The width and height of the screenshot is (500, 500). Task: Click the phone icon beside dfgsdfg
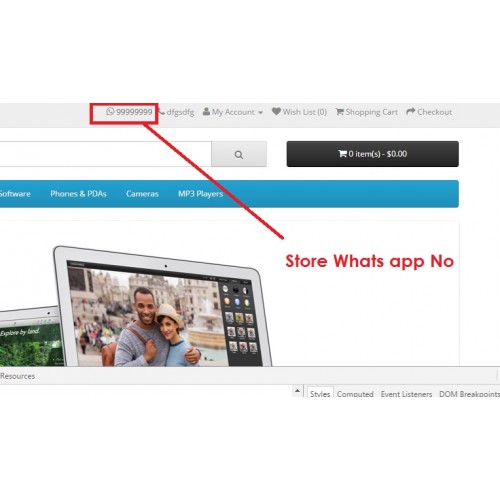[x=162, y=112]
